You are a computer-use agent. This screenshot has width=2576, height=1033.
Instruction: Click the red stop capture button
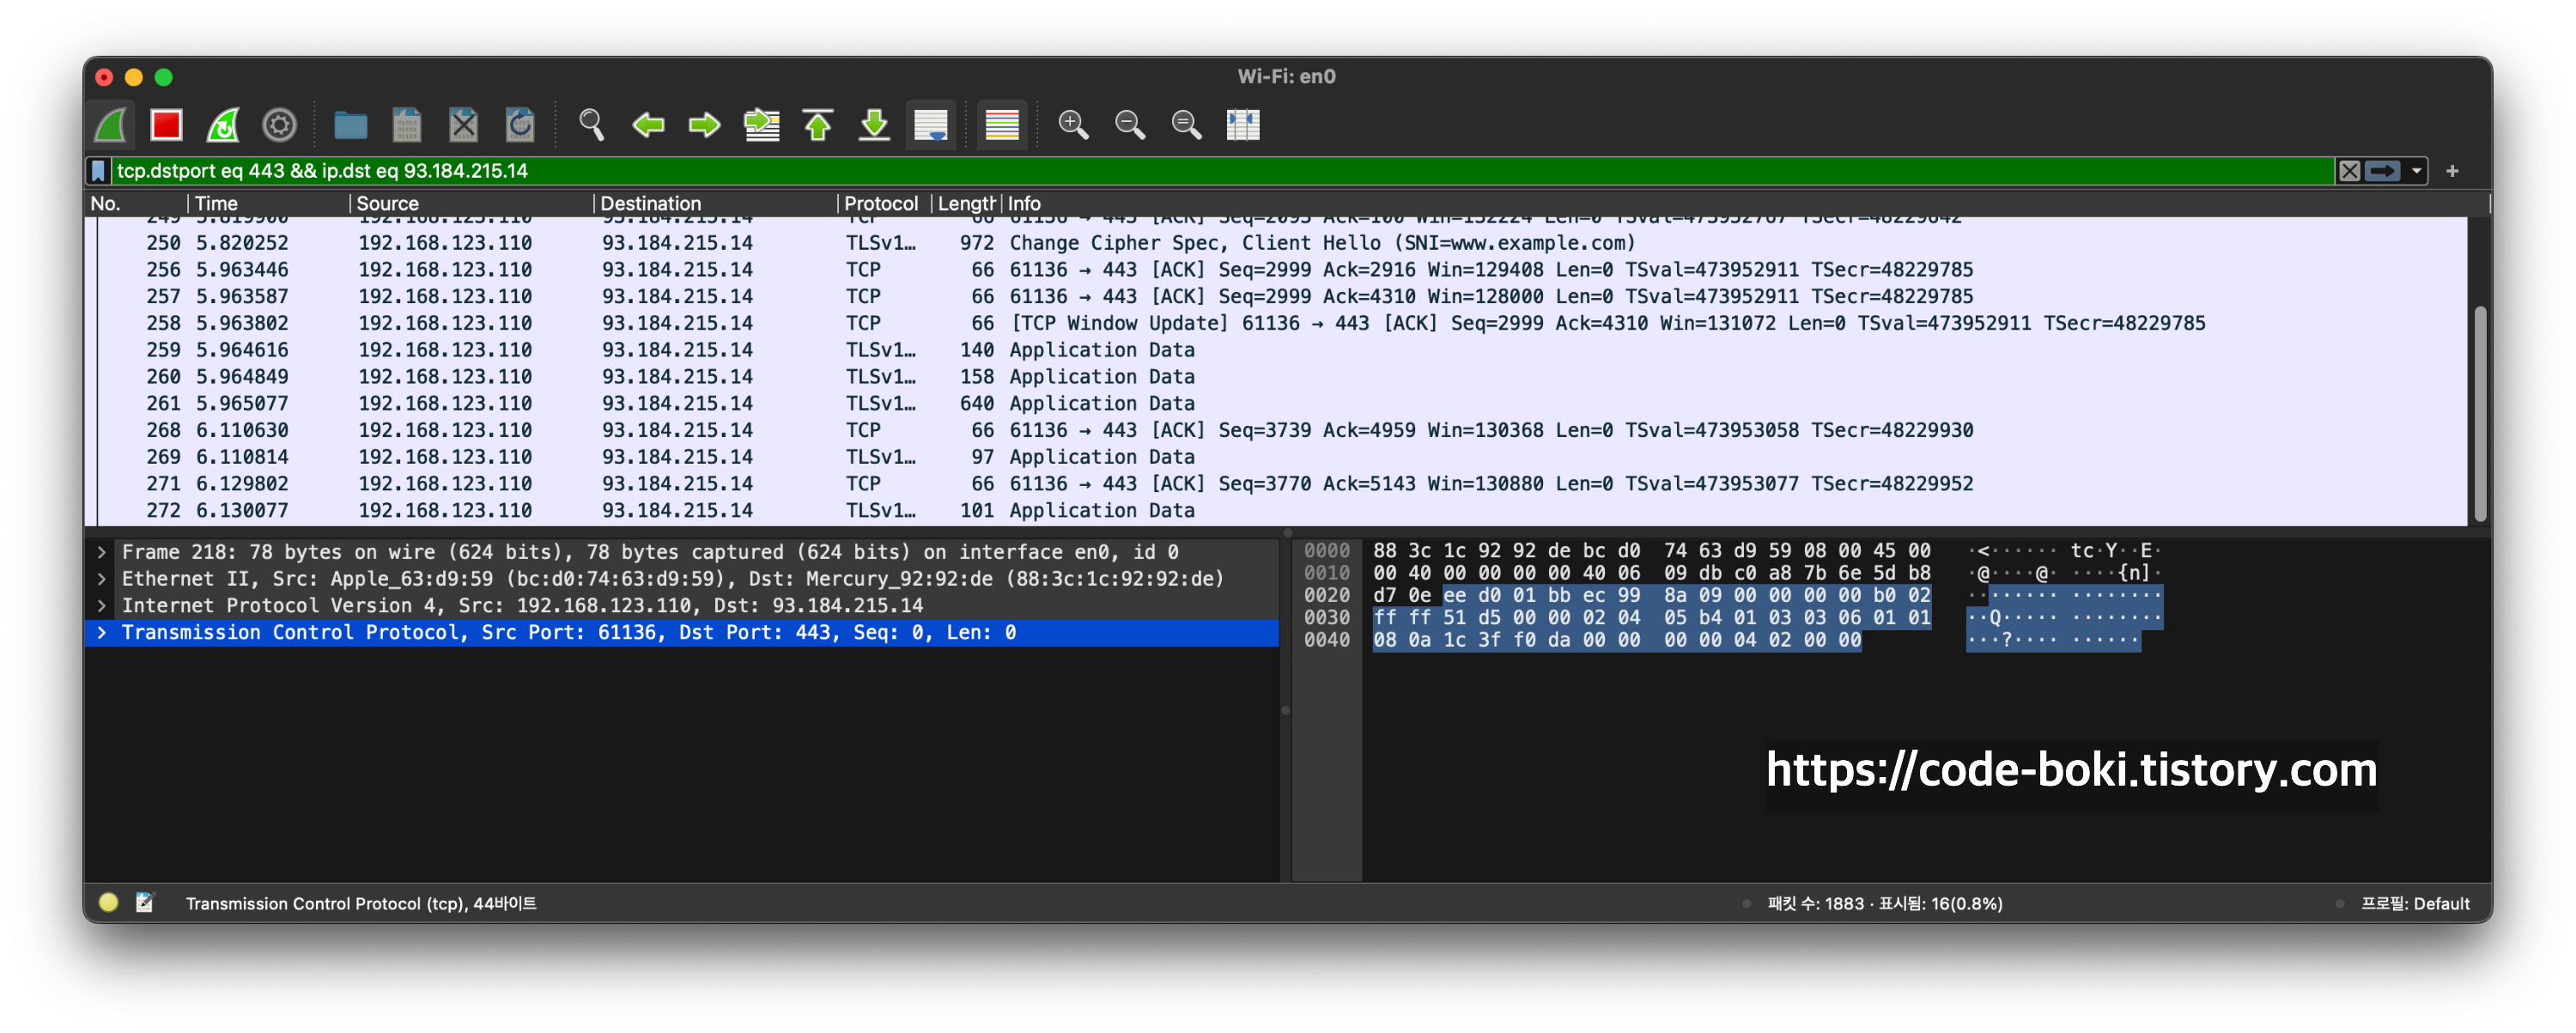[166, 125]
